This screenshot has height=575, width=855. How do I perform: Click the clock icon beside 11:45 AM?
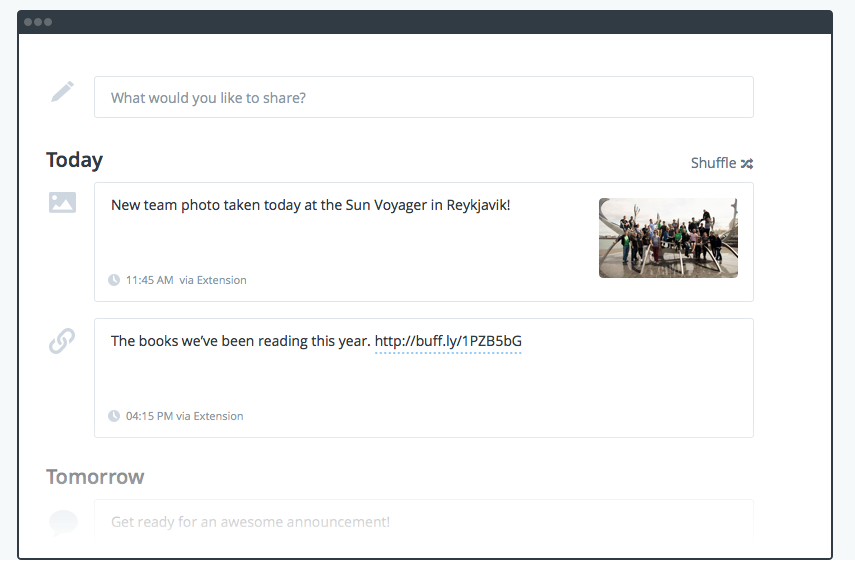114,280
